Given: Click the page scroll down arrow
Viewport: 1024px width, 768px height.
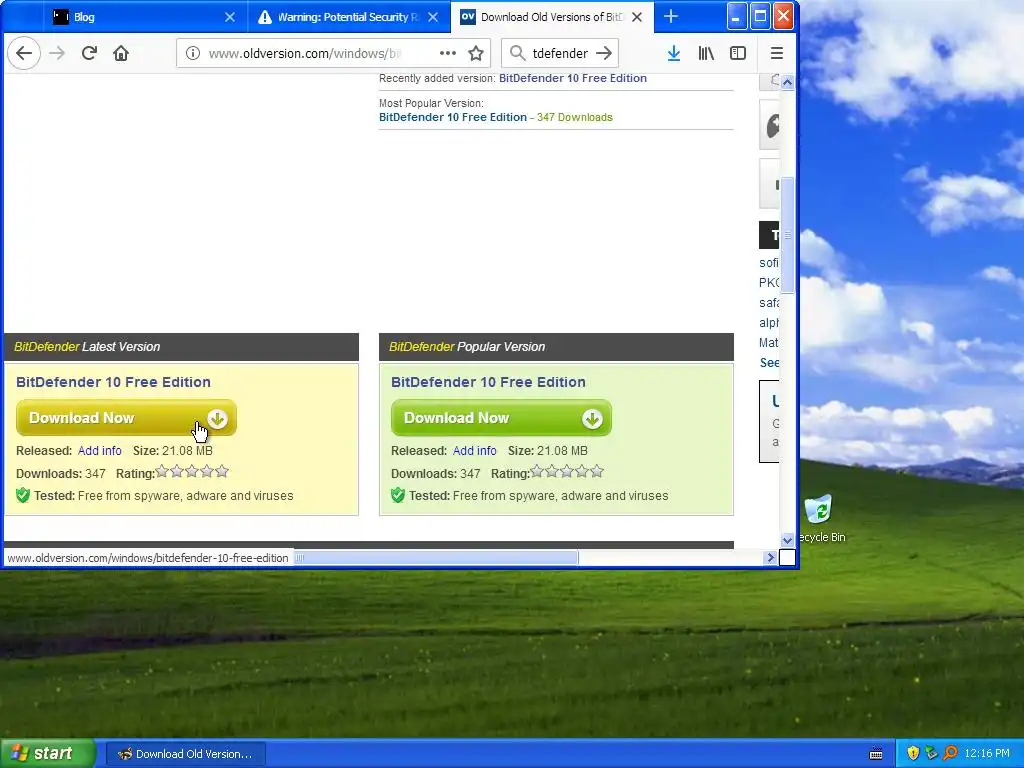Looking at the screenshot, I should [788, 539].
